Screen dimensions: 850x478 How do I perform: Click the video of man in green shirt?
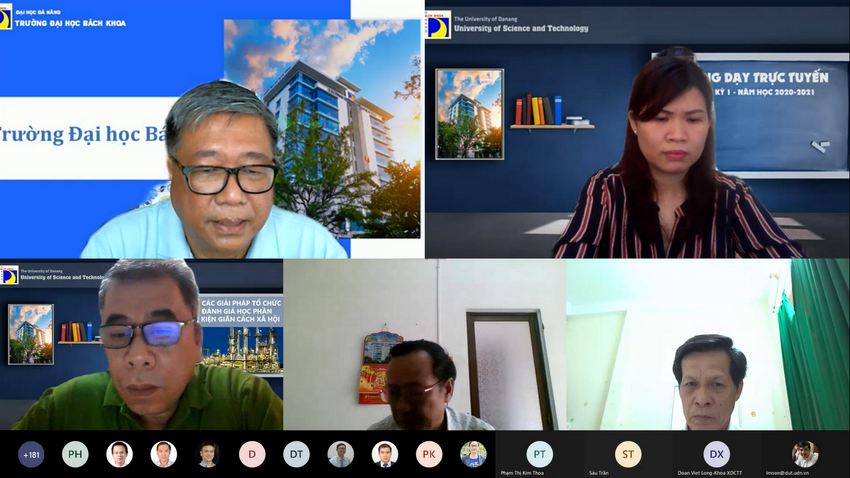(x=141, y=345)
